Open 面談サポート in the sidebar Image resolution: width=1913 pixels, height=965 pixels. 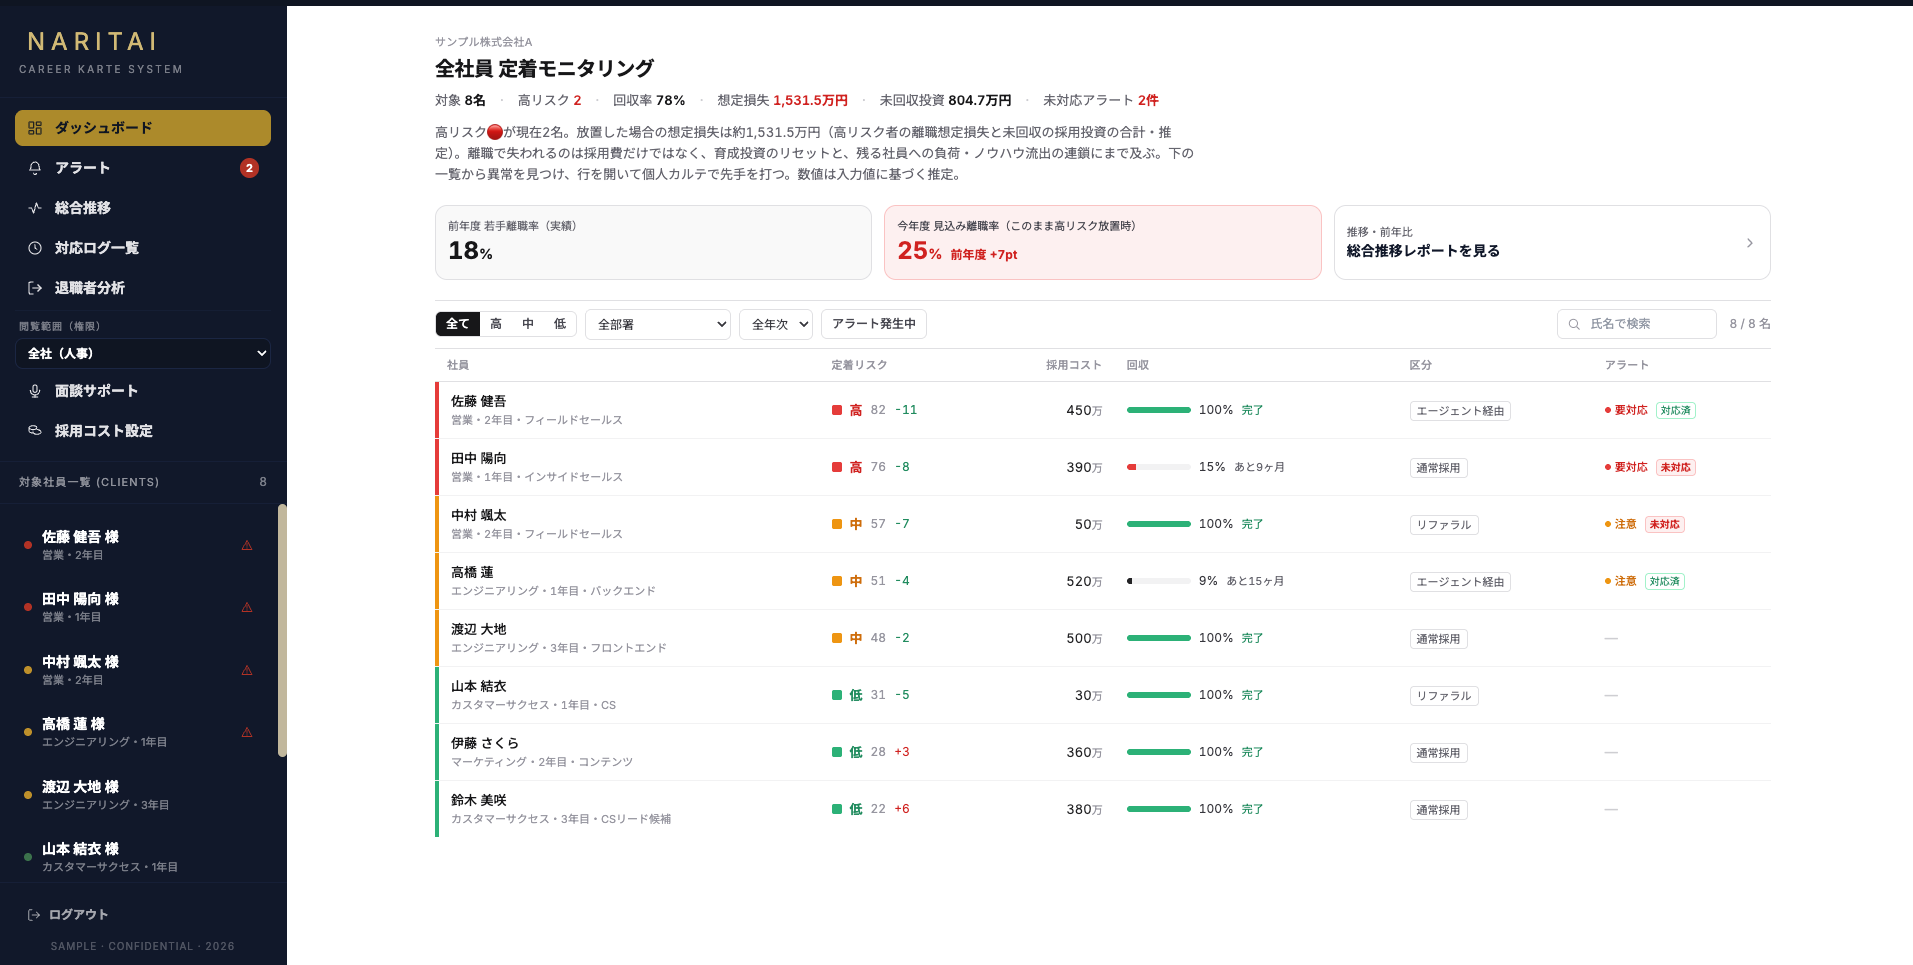click(143, 391)
